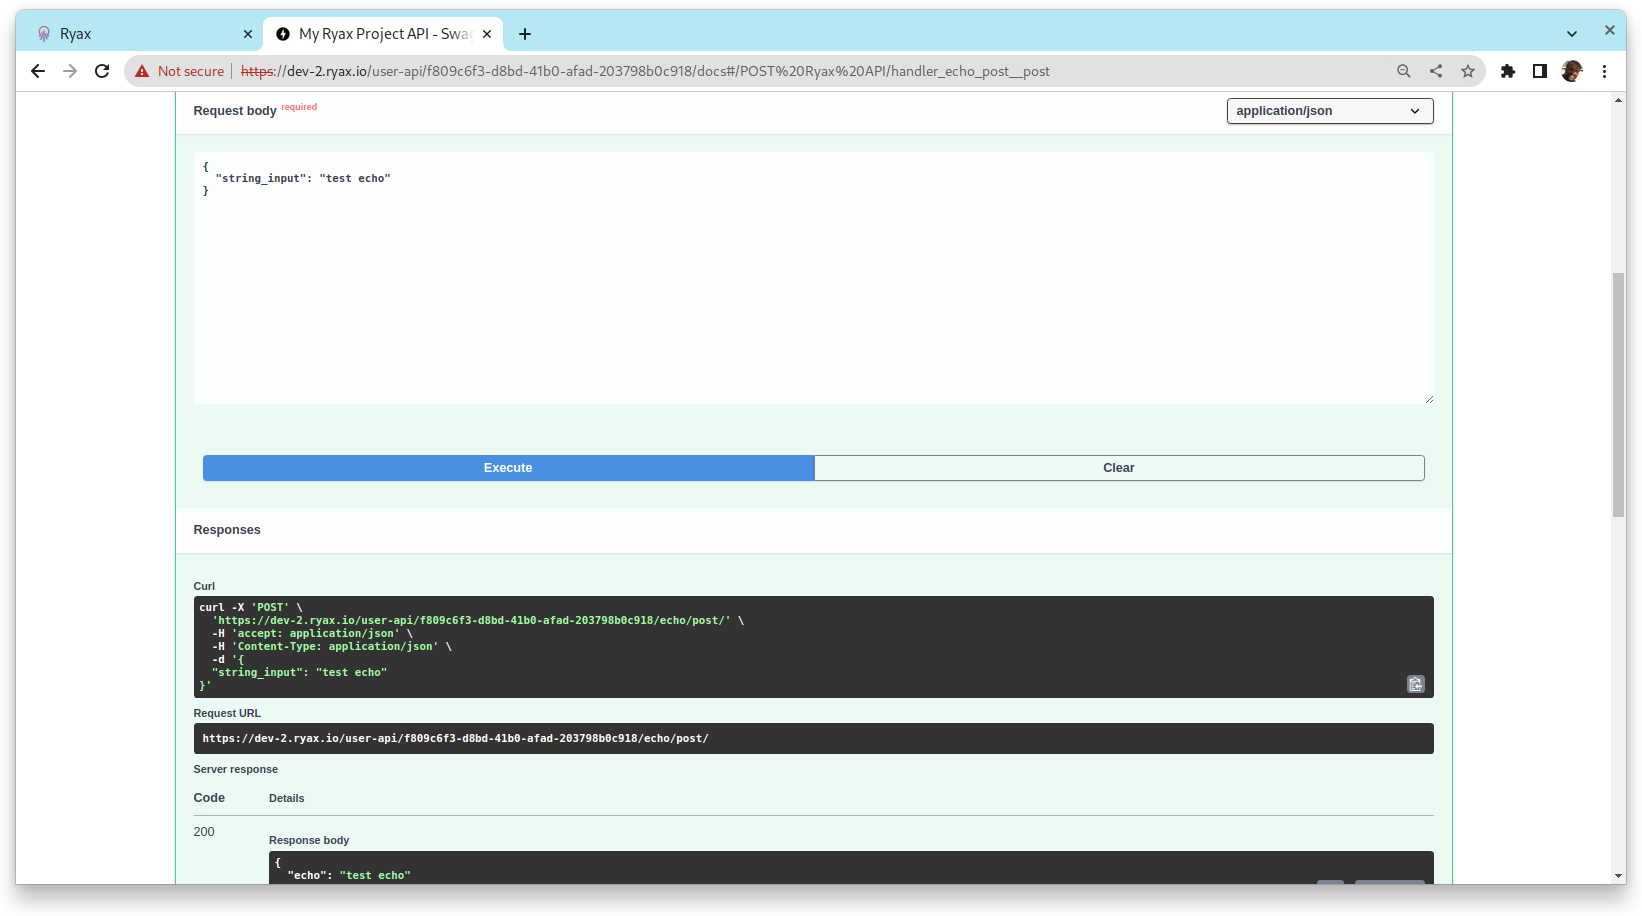This screenshot has height=916, width=1642.
Task: Go back with the browser back arrow
Action: [x=38, y=71]
